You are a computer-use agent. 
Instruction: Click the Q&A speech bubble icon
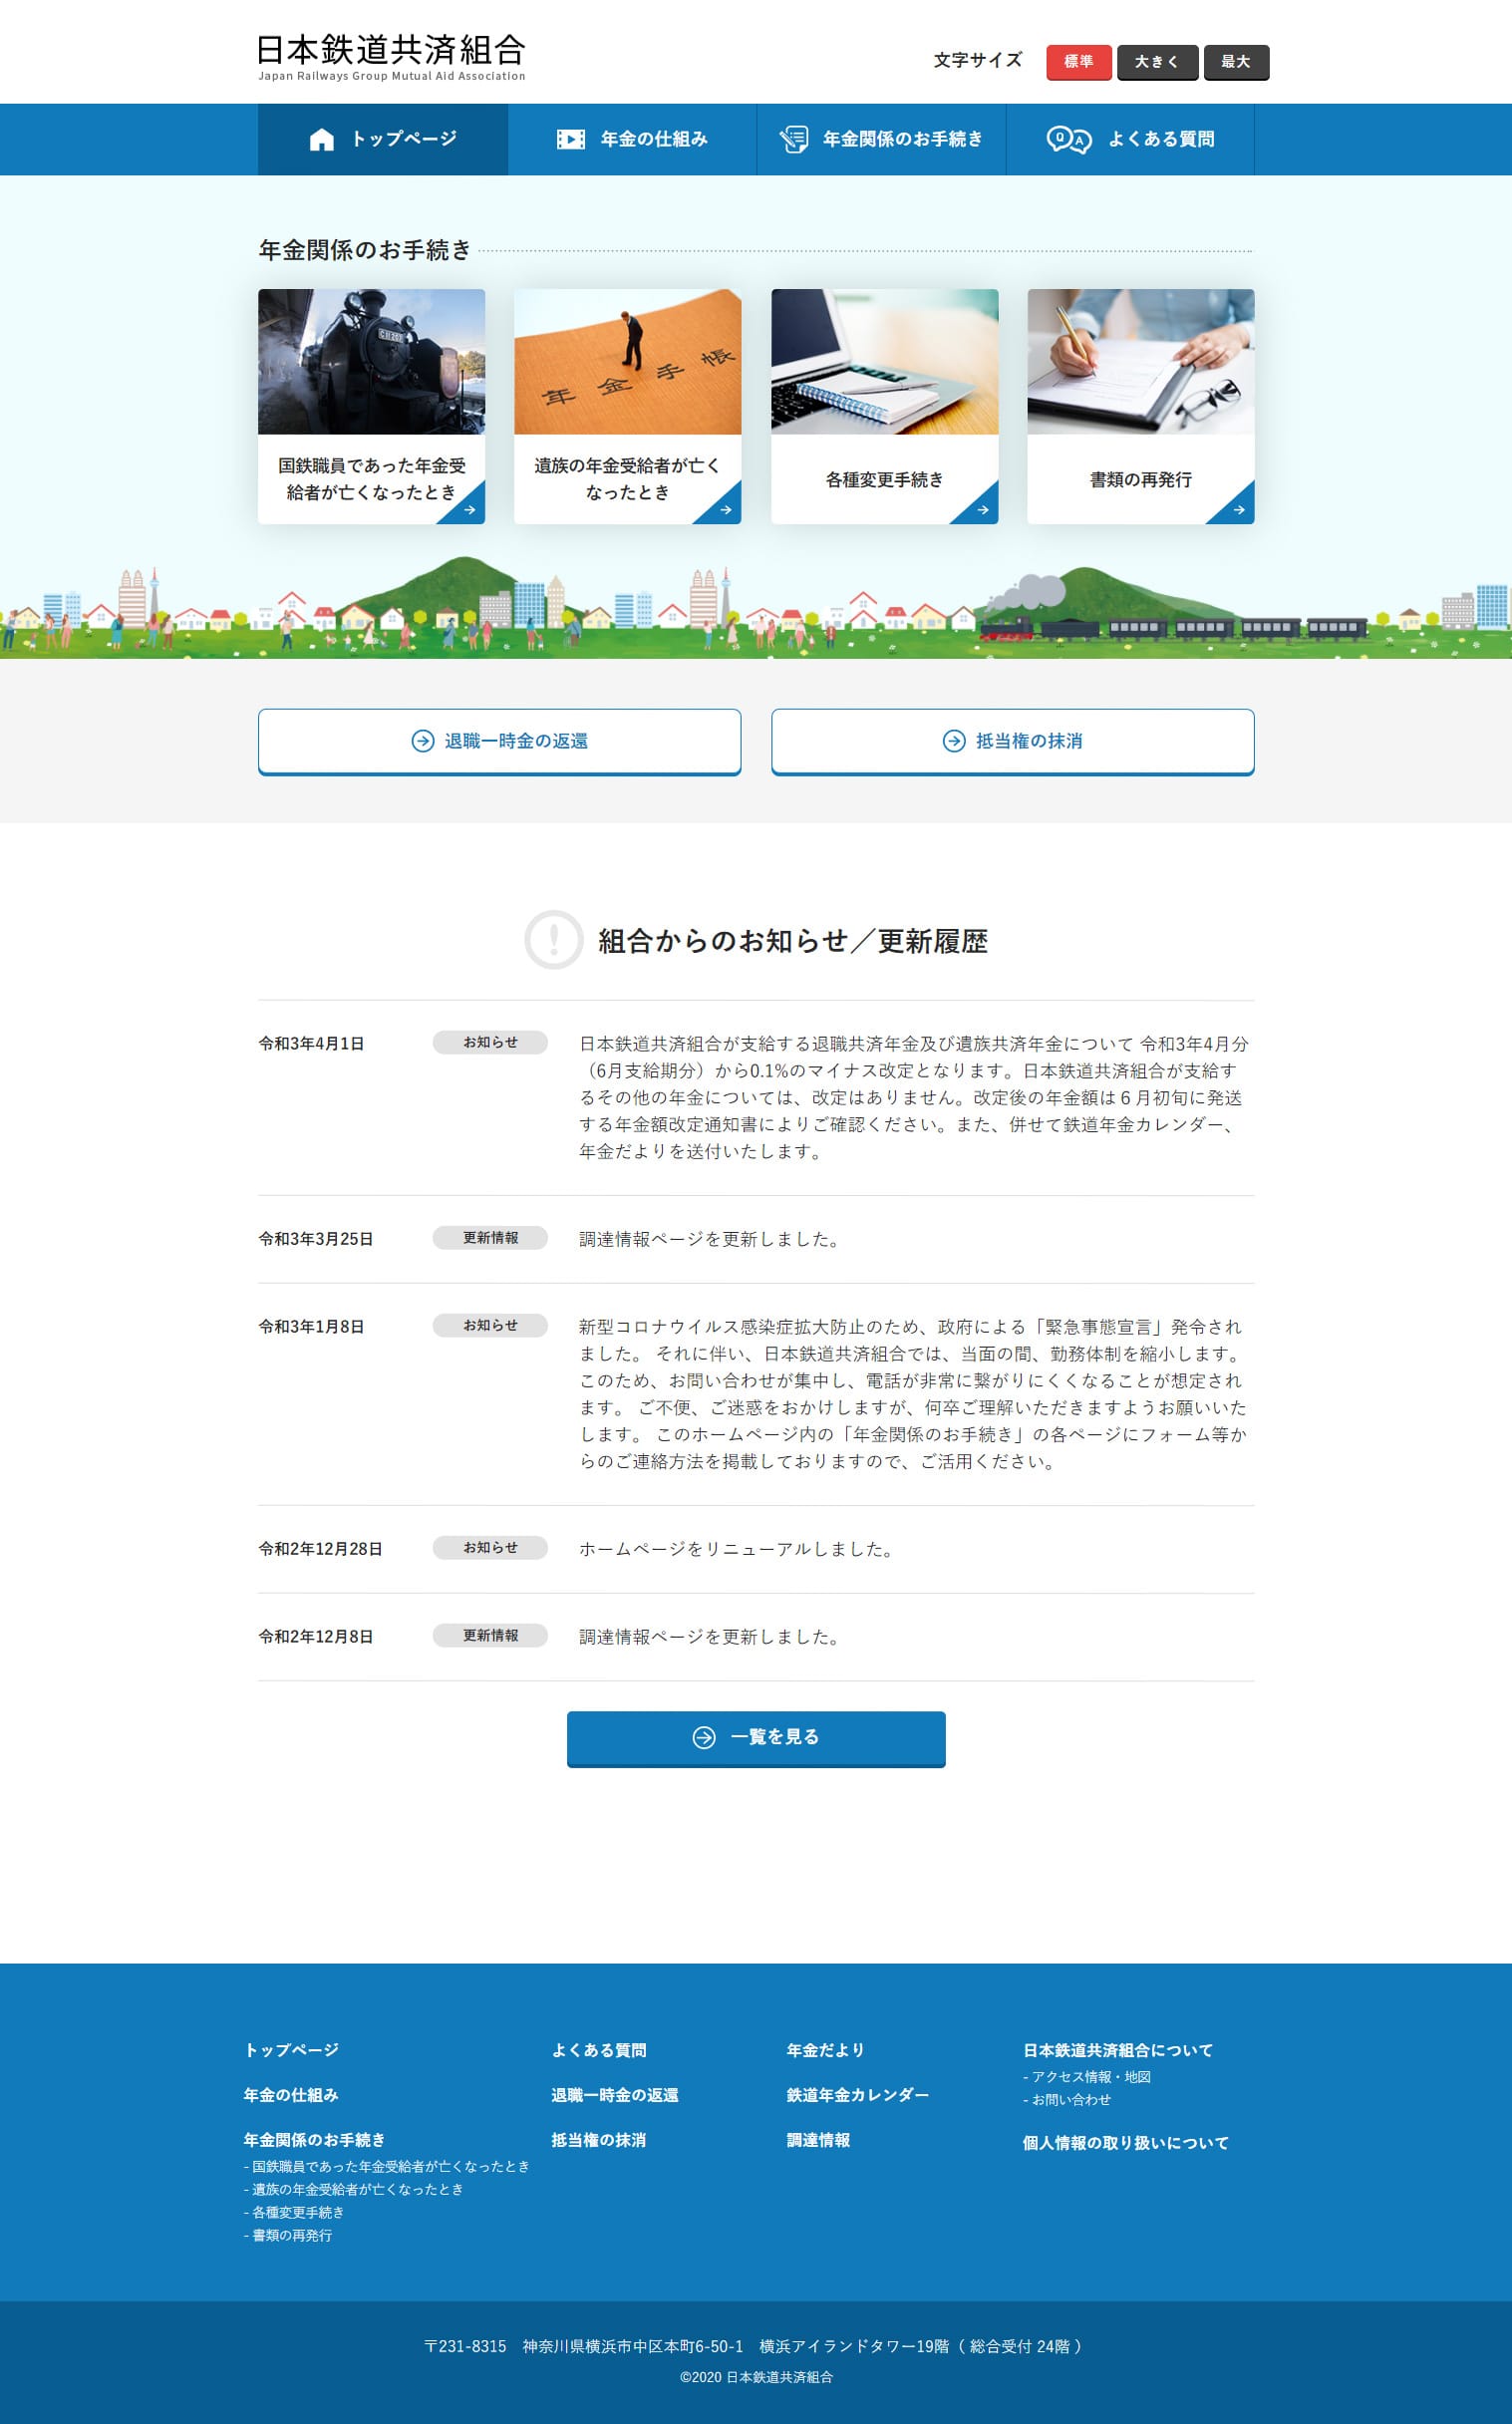[1067, 140]
